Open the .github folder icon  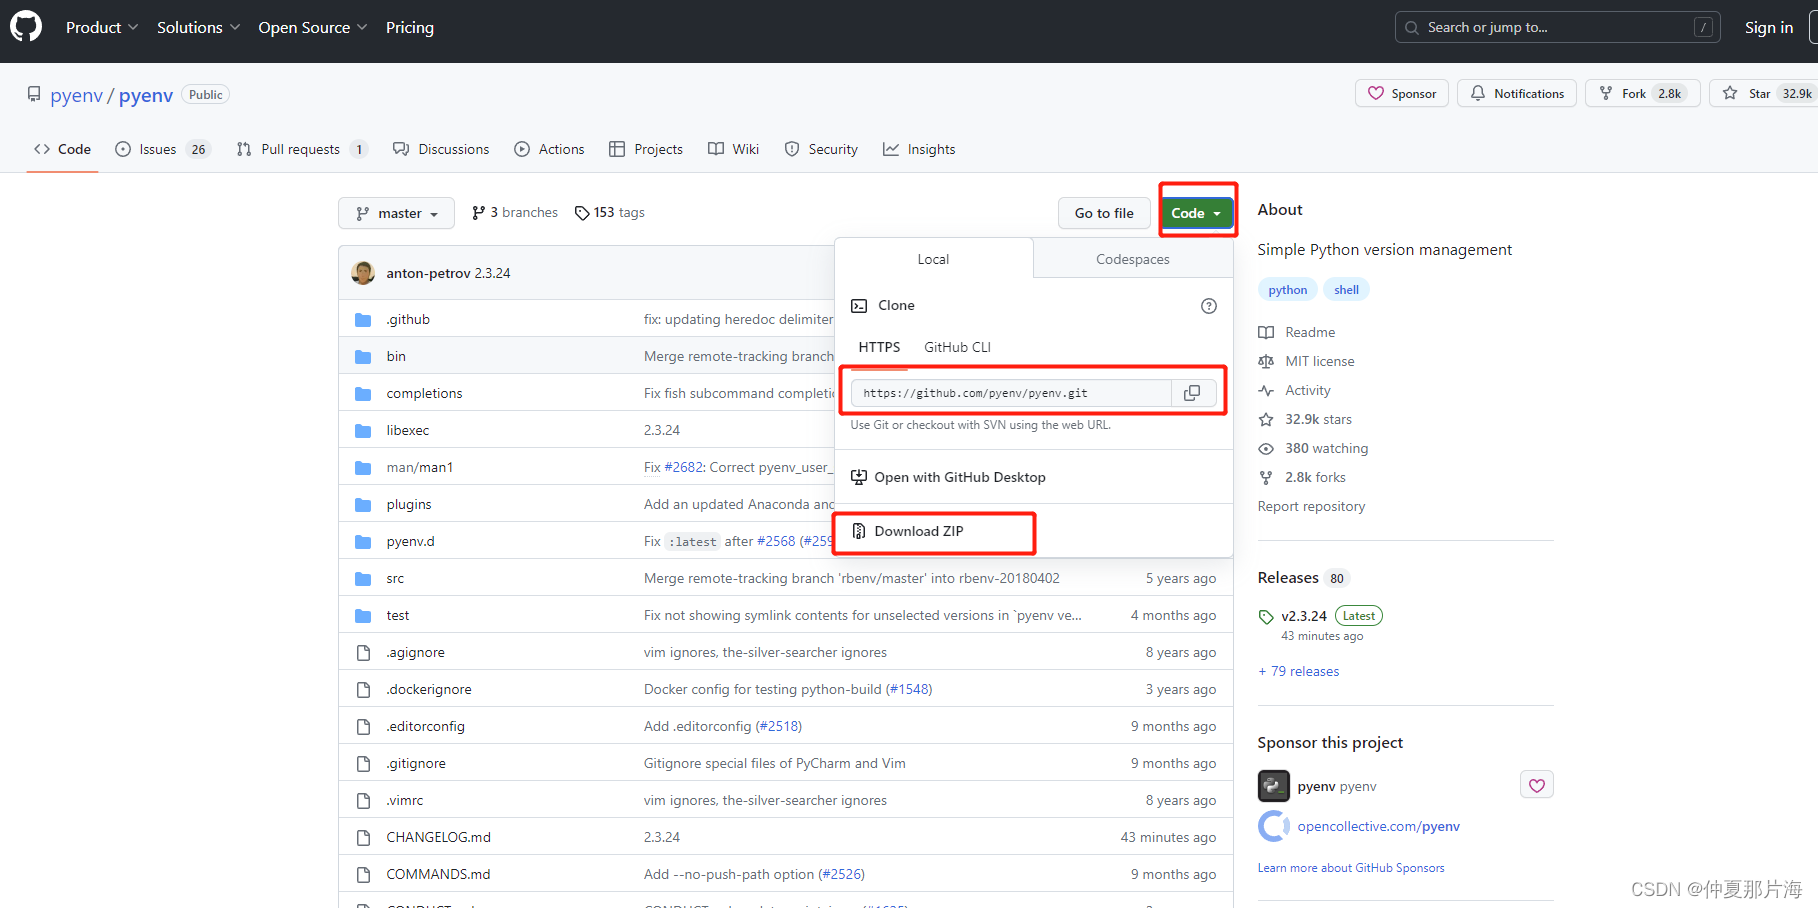(x=363, y=320)
